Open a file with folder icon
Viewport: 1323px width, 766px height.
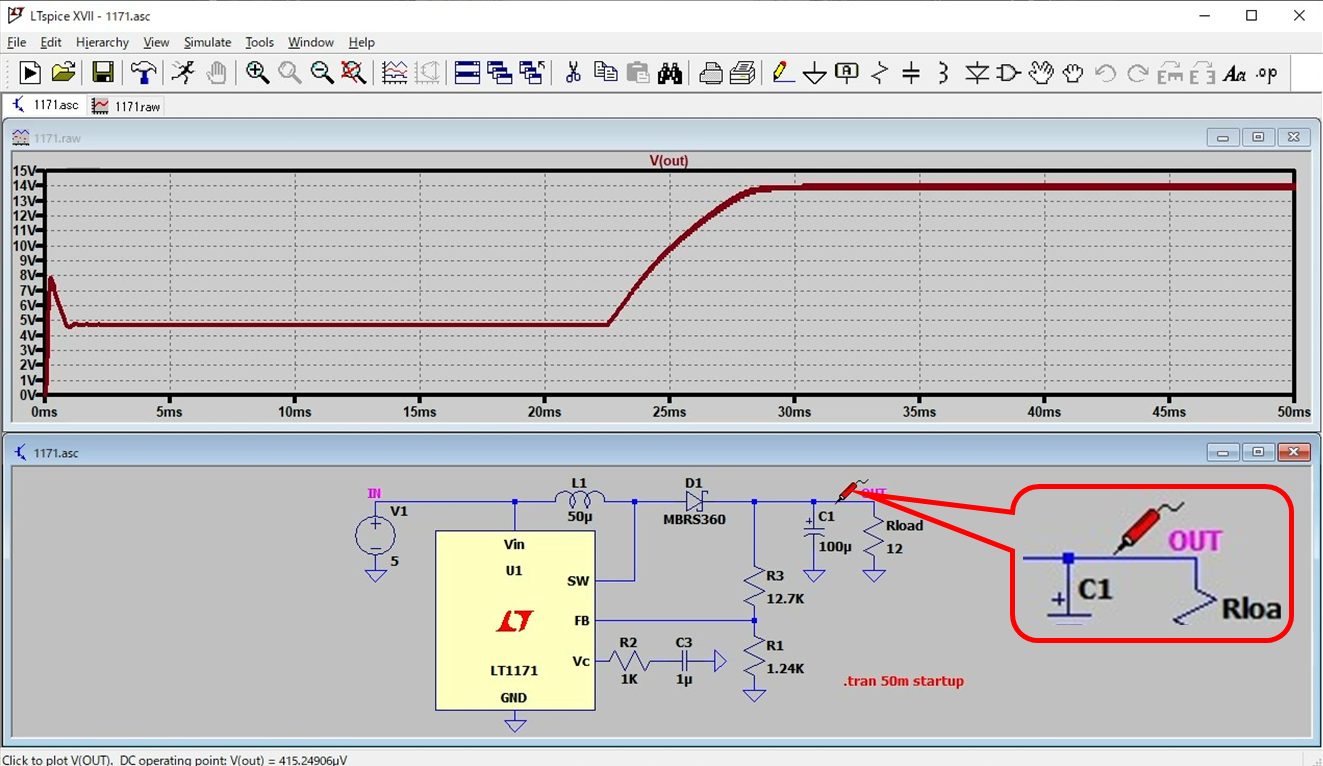(64, 72)
